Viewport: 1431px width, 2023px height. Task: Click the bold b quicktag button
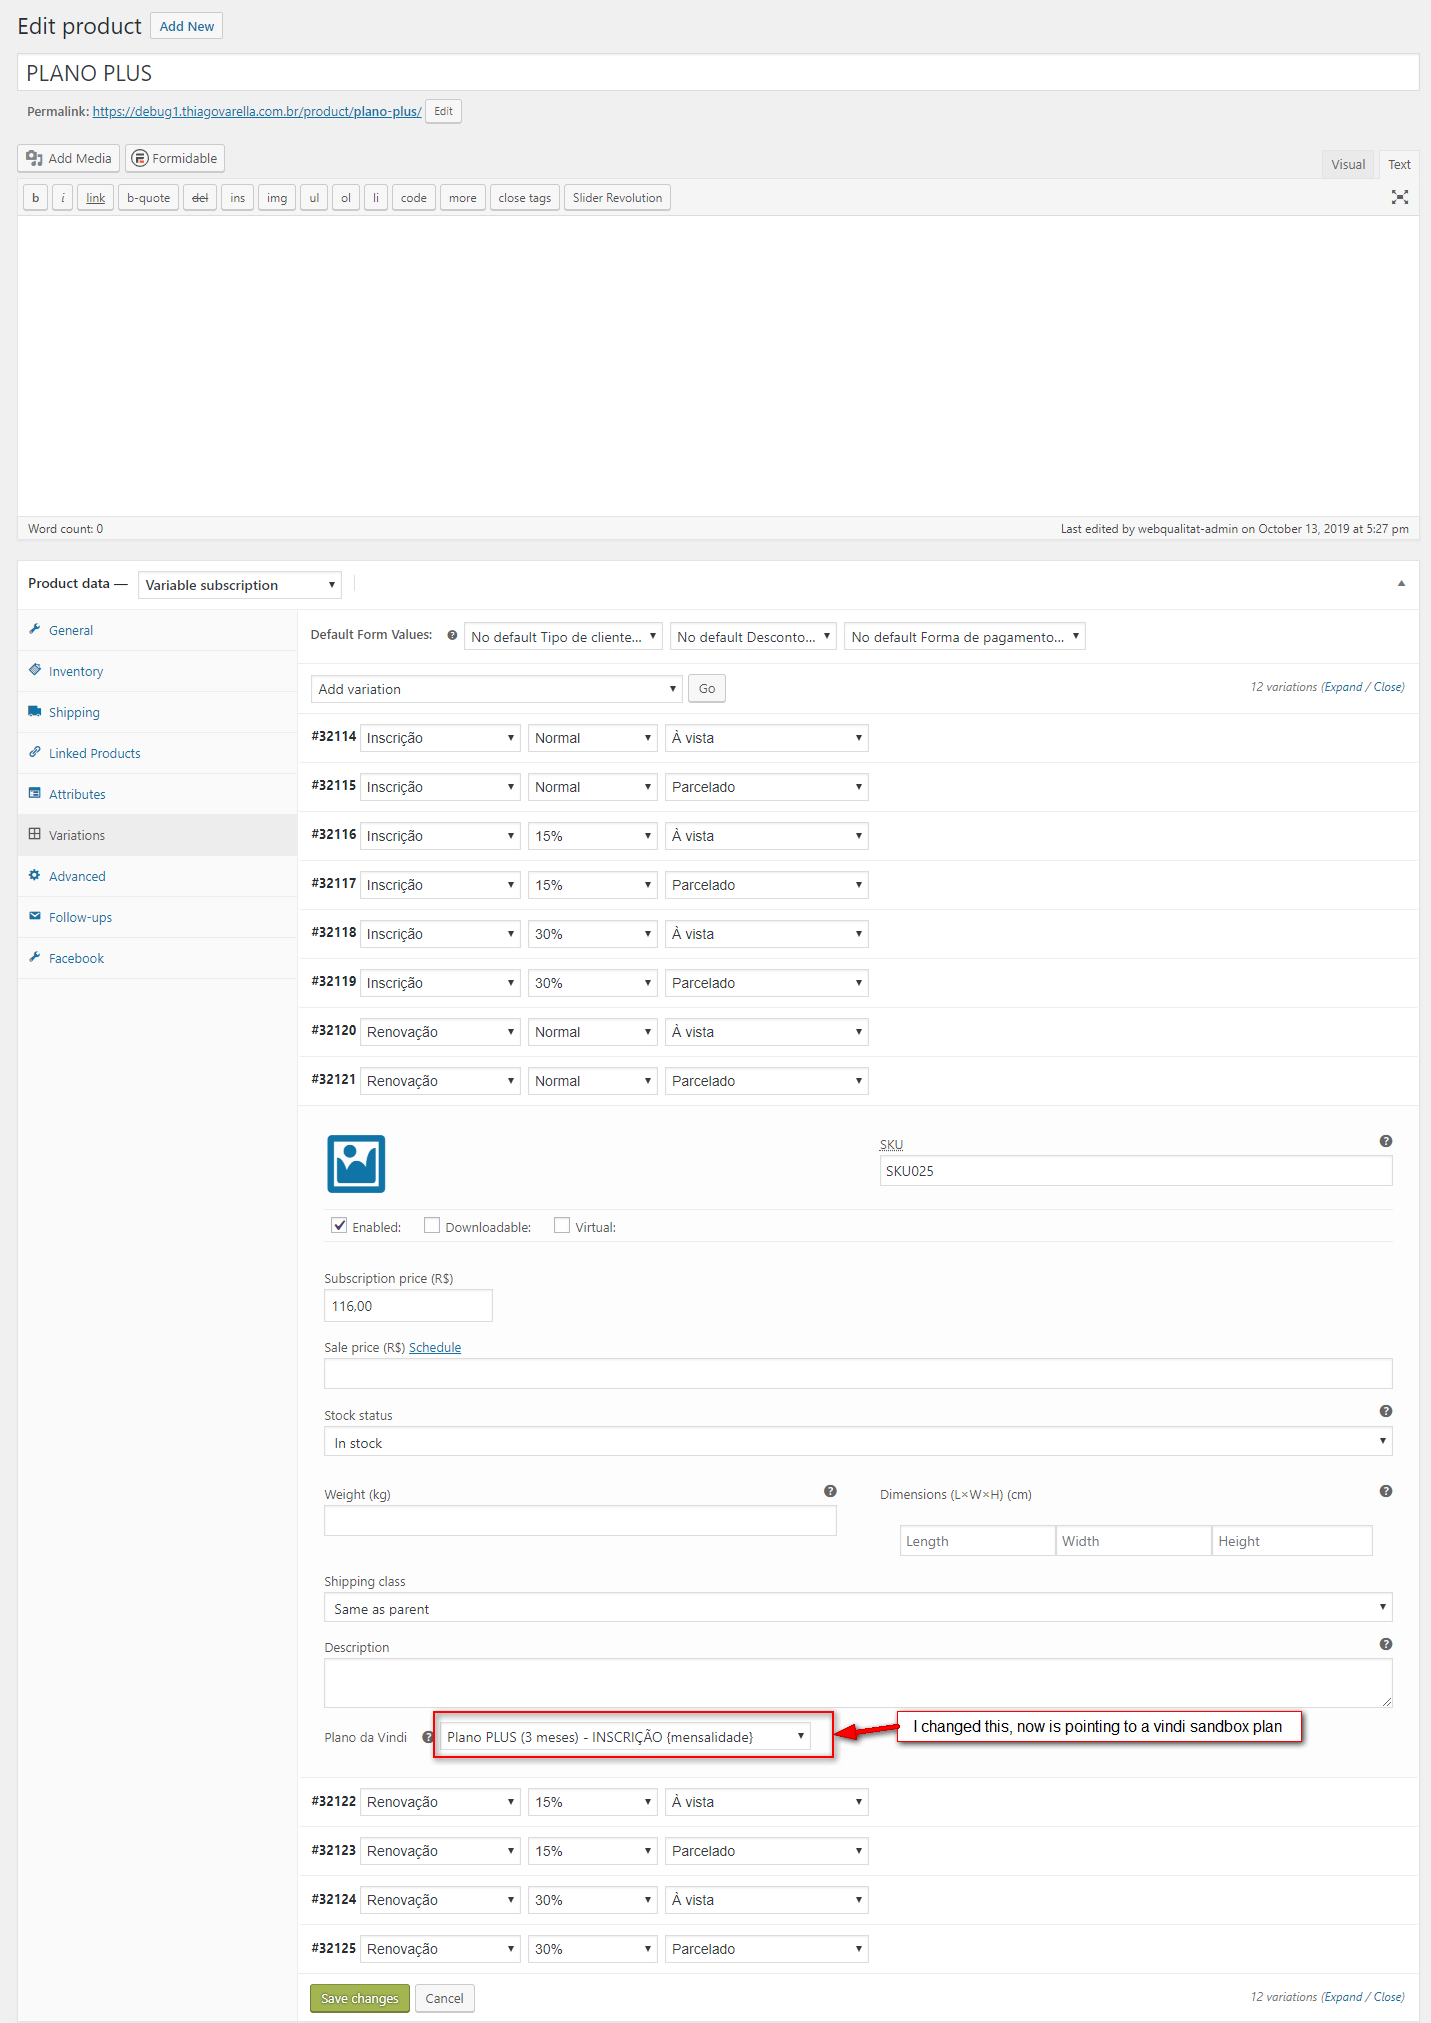coord(35,198)
